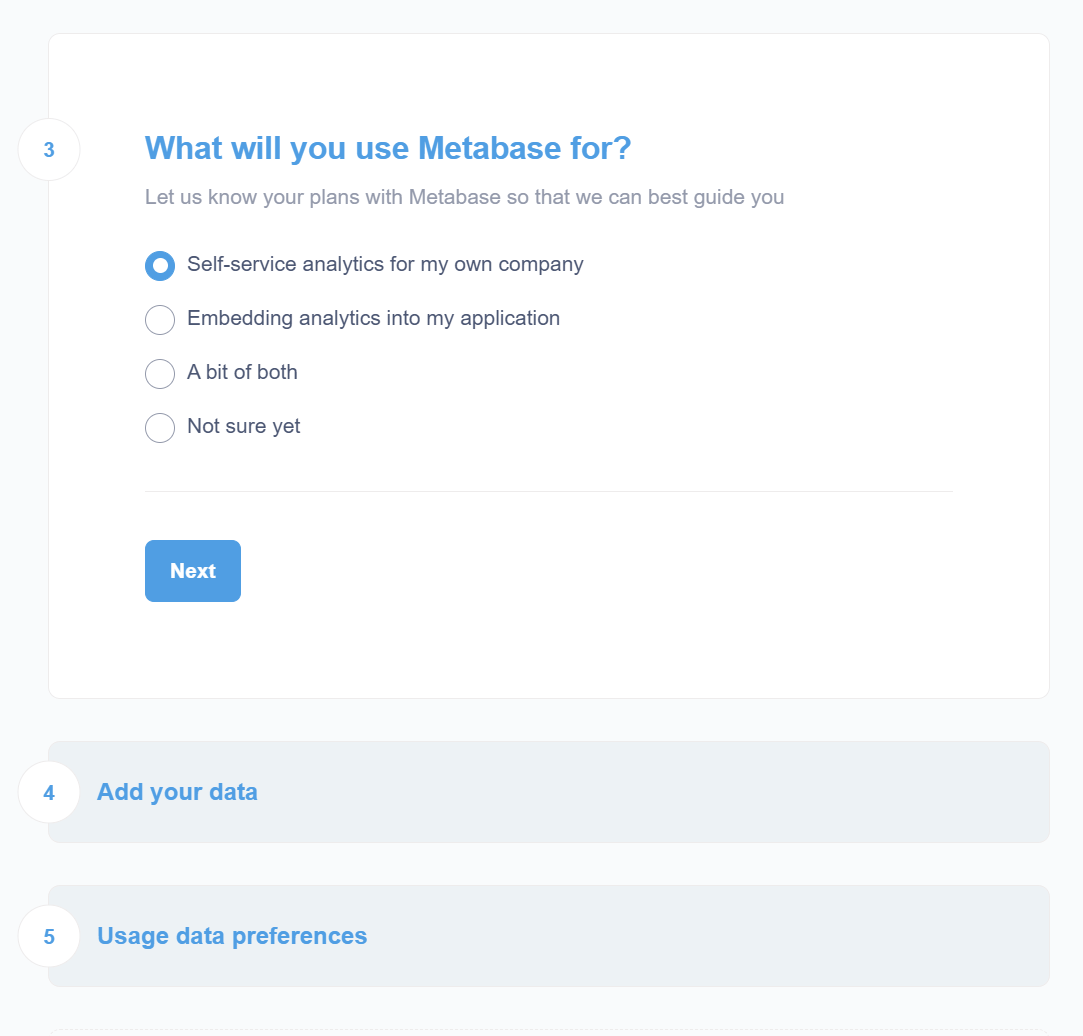Click the 'Add your data' label
The height and width of the screenshot is (1036, 1083).
point(177,791)
